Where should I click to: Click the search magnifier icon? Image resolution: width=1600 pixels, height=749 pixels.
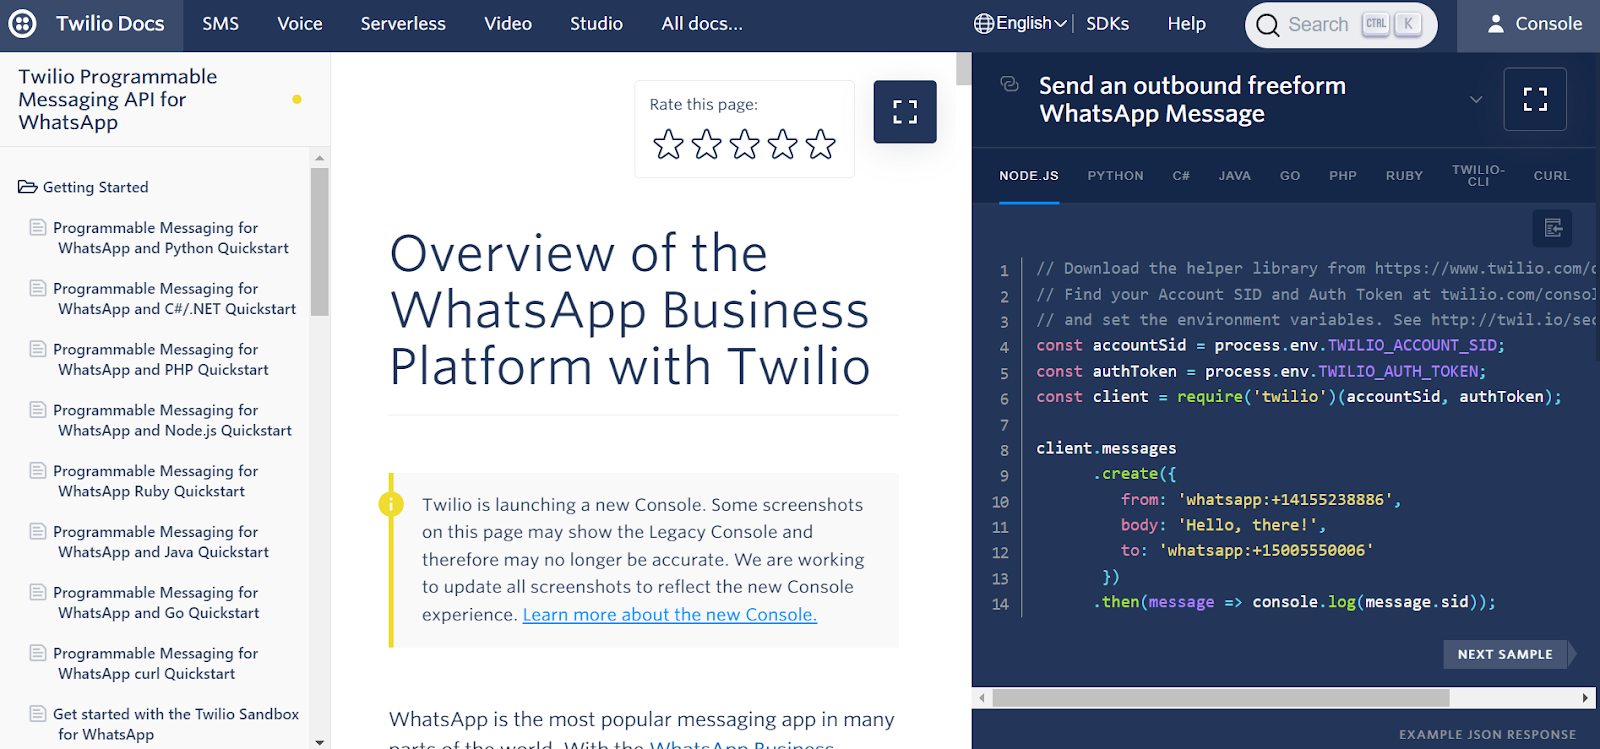coord(1267,25)
